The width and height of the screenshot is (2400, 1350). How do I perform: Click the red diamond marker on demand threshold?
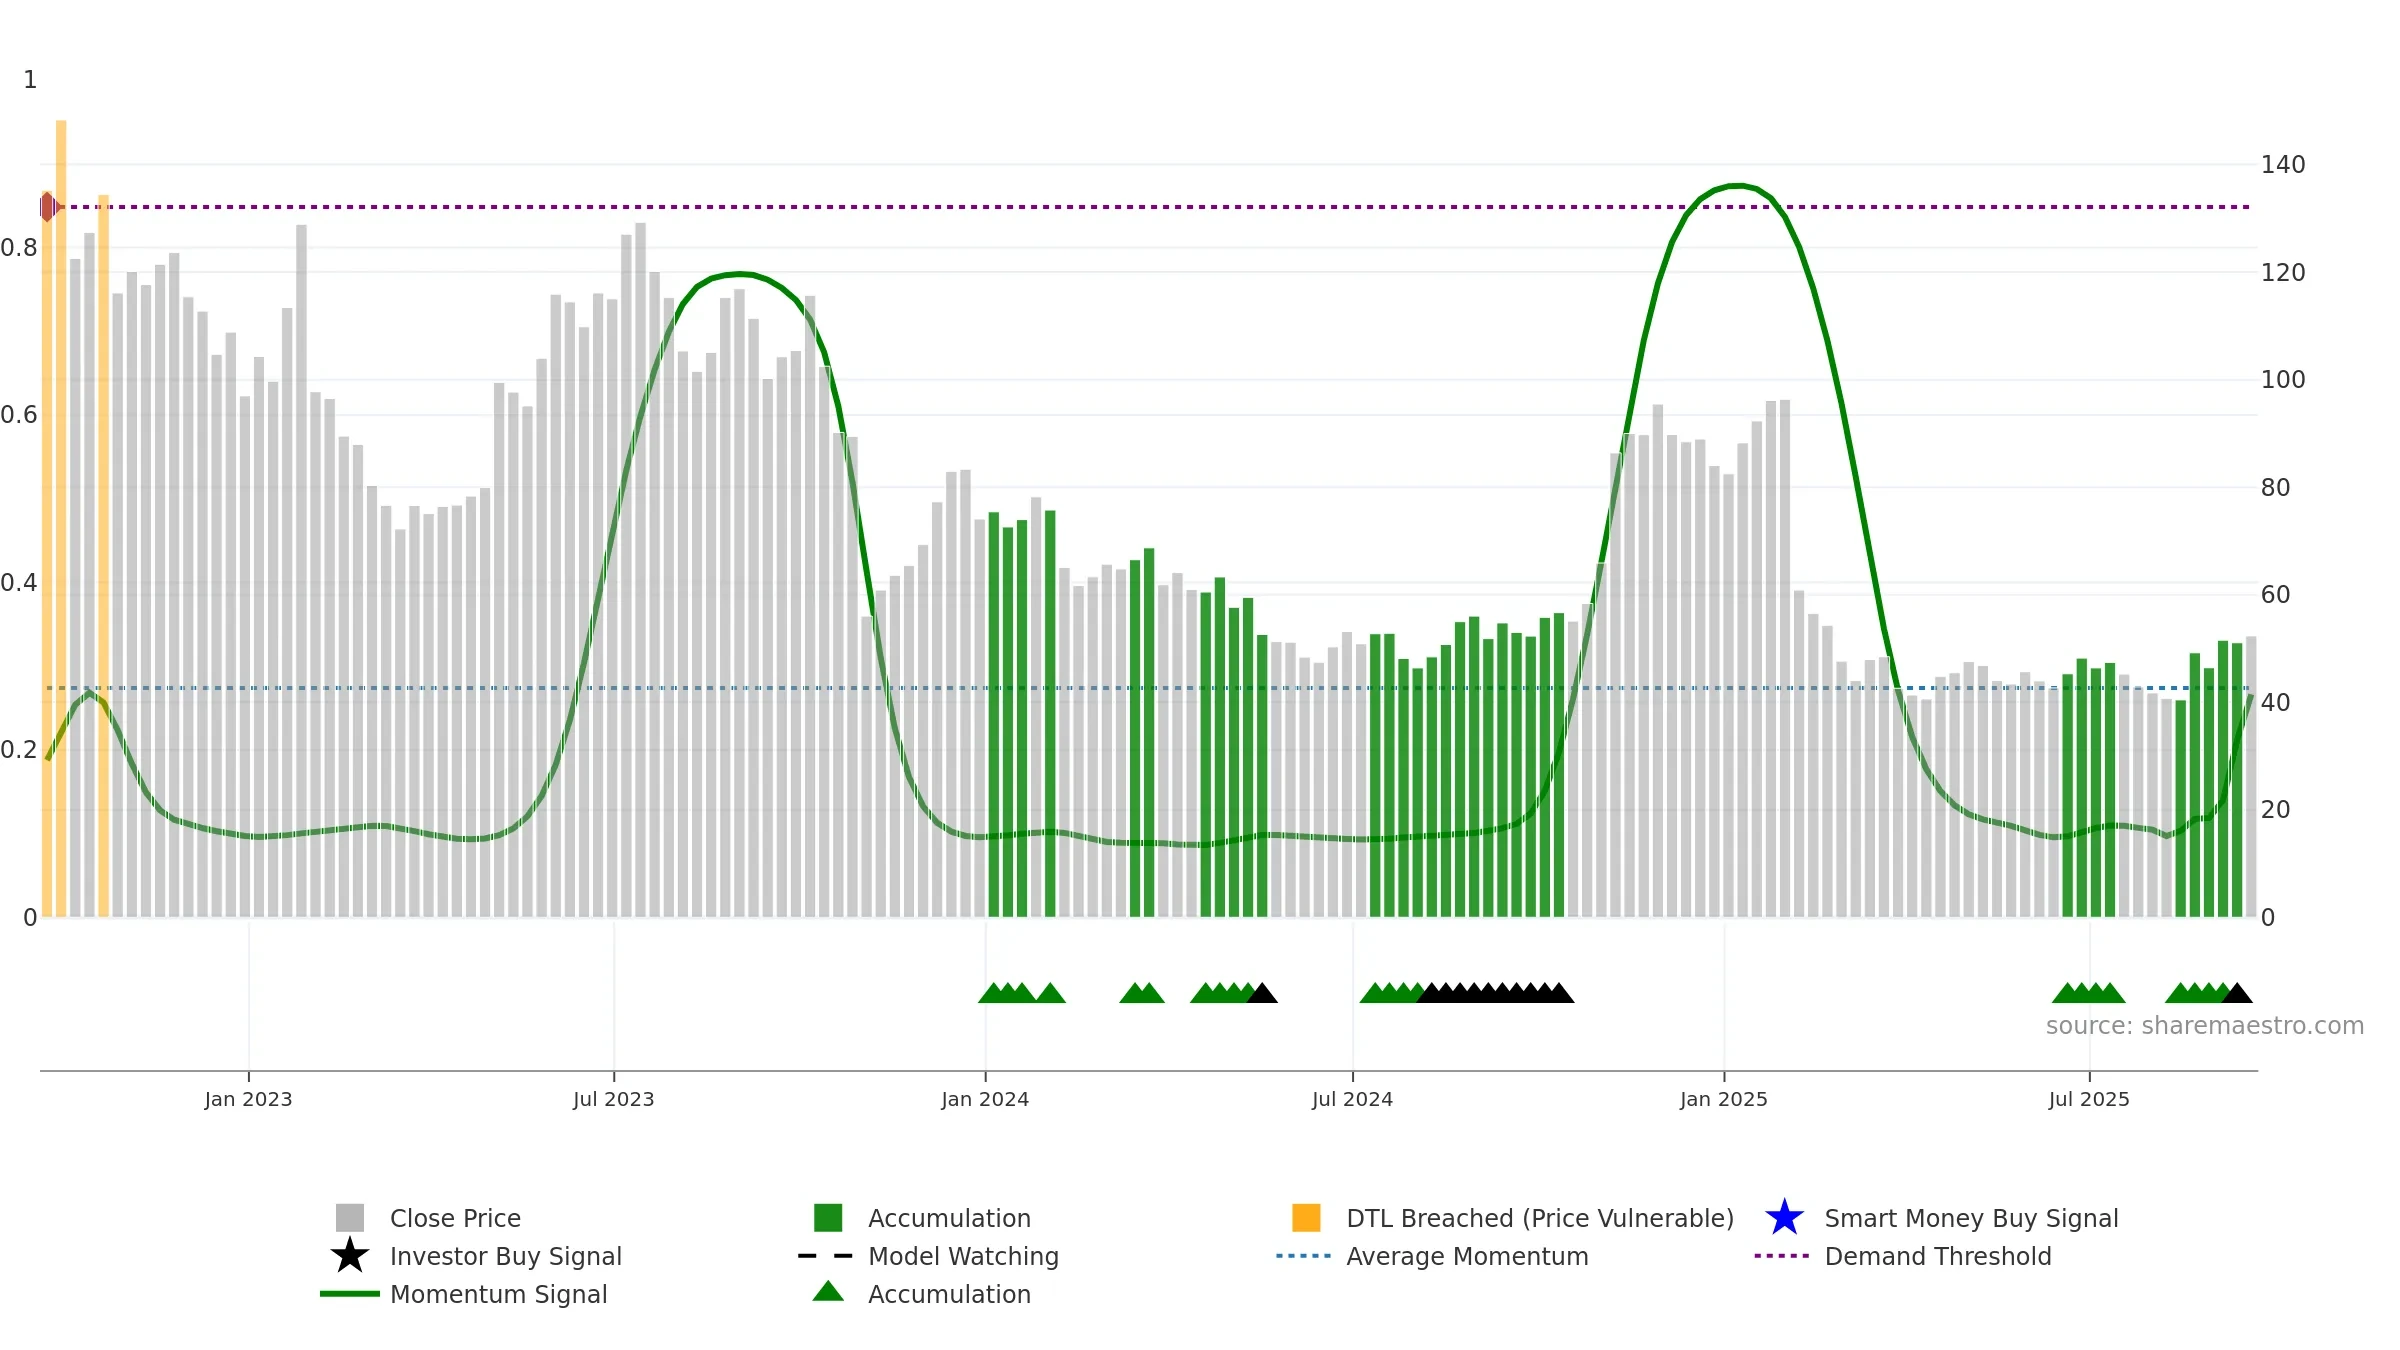pyautogui.click(x=47, y=207)
